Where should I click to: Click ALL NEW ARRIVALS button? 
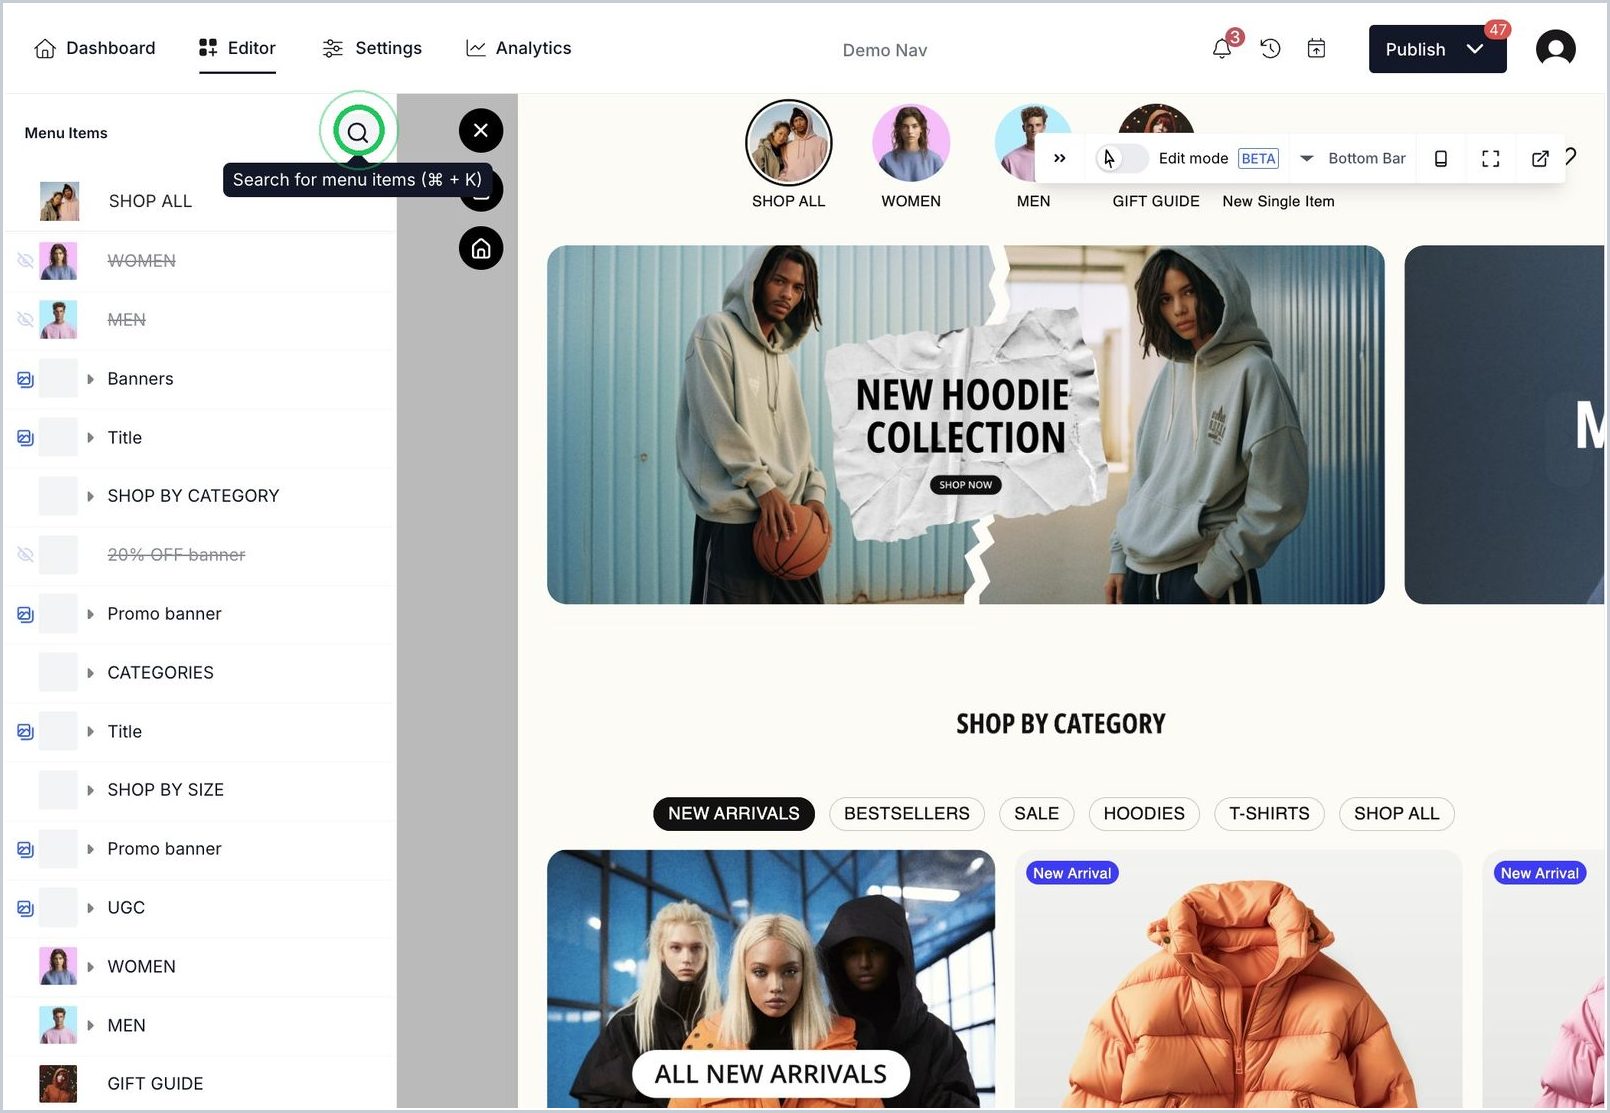771,1074
